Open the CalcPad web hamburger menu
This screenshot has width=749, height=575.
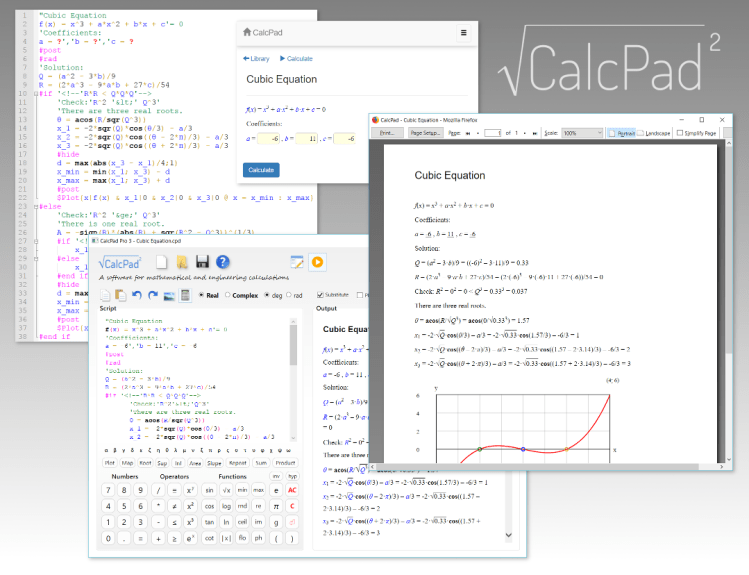(463, 33)
